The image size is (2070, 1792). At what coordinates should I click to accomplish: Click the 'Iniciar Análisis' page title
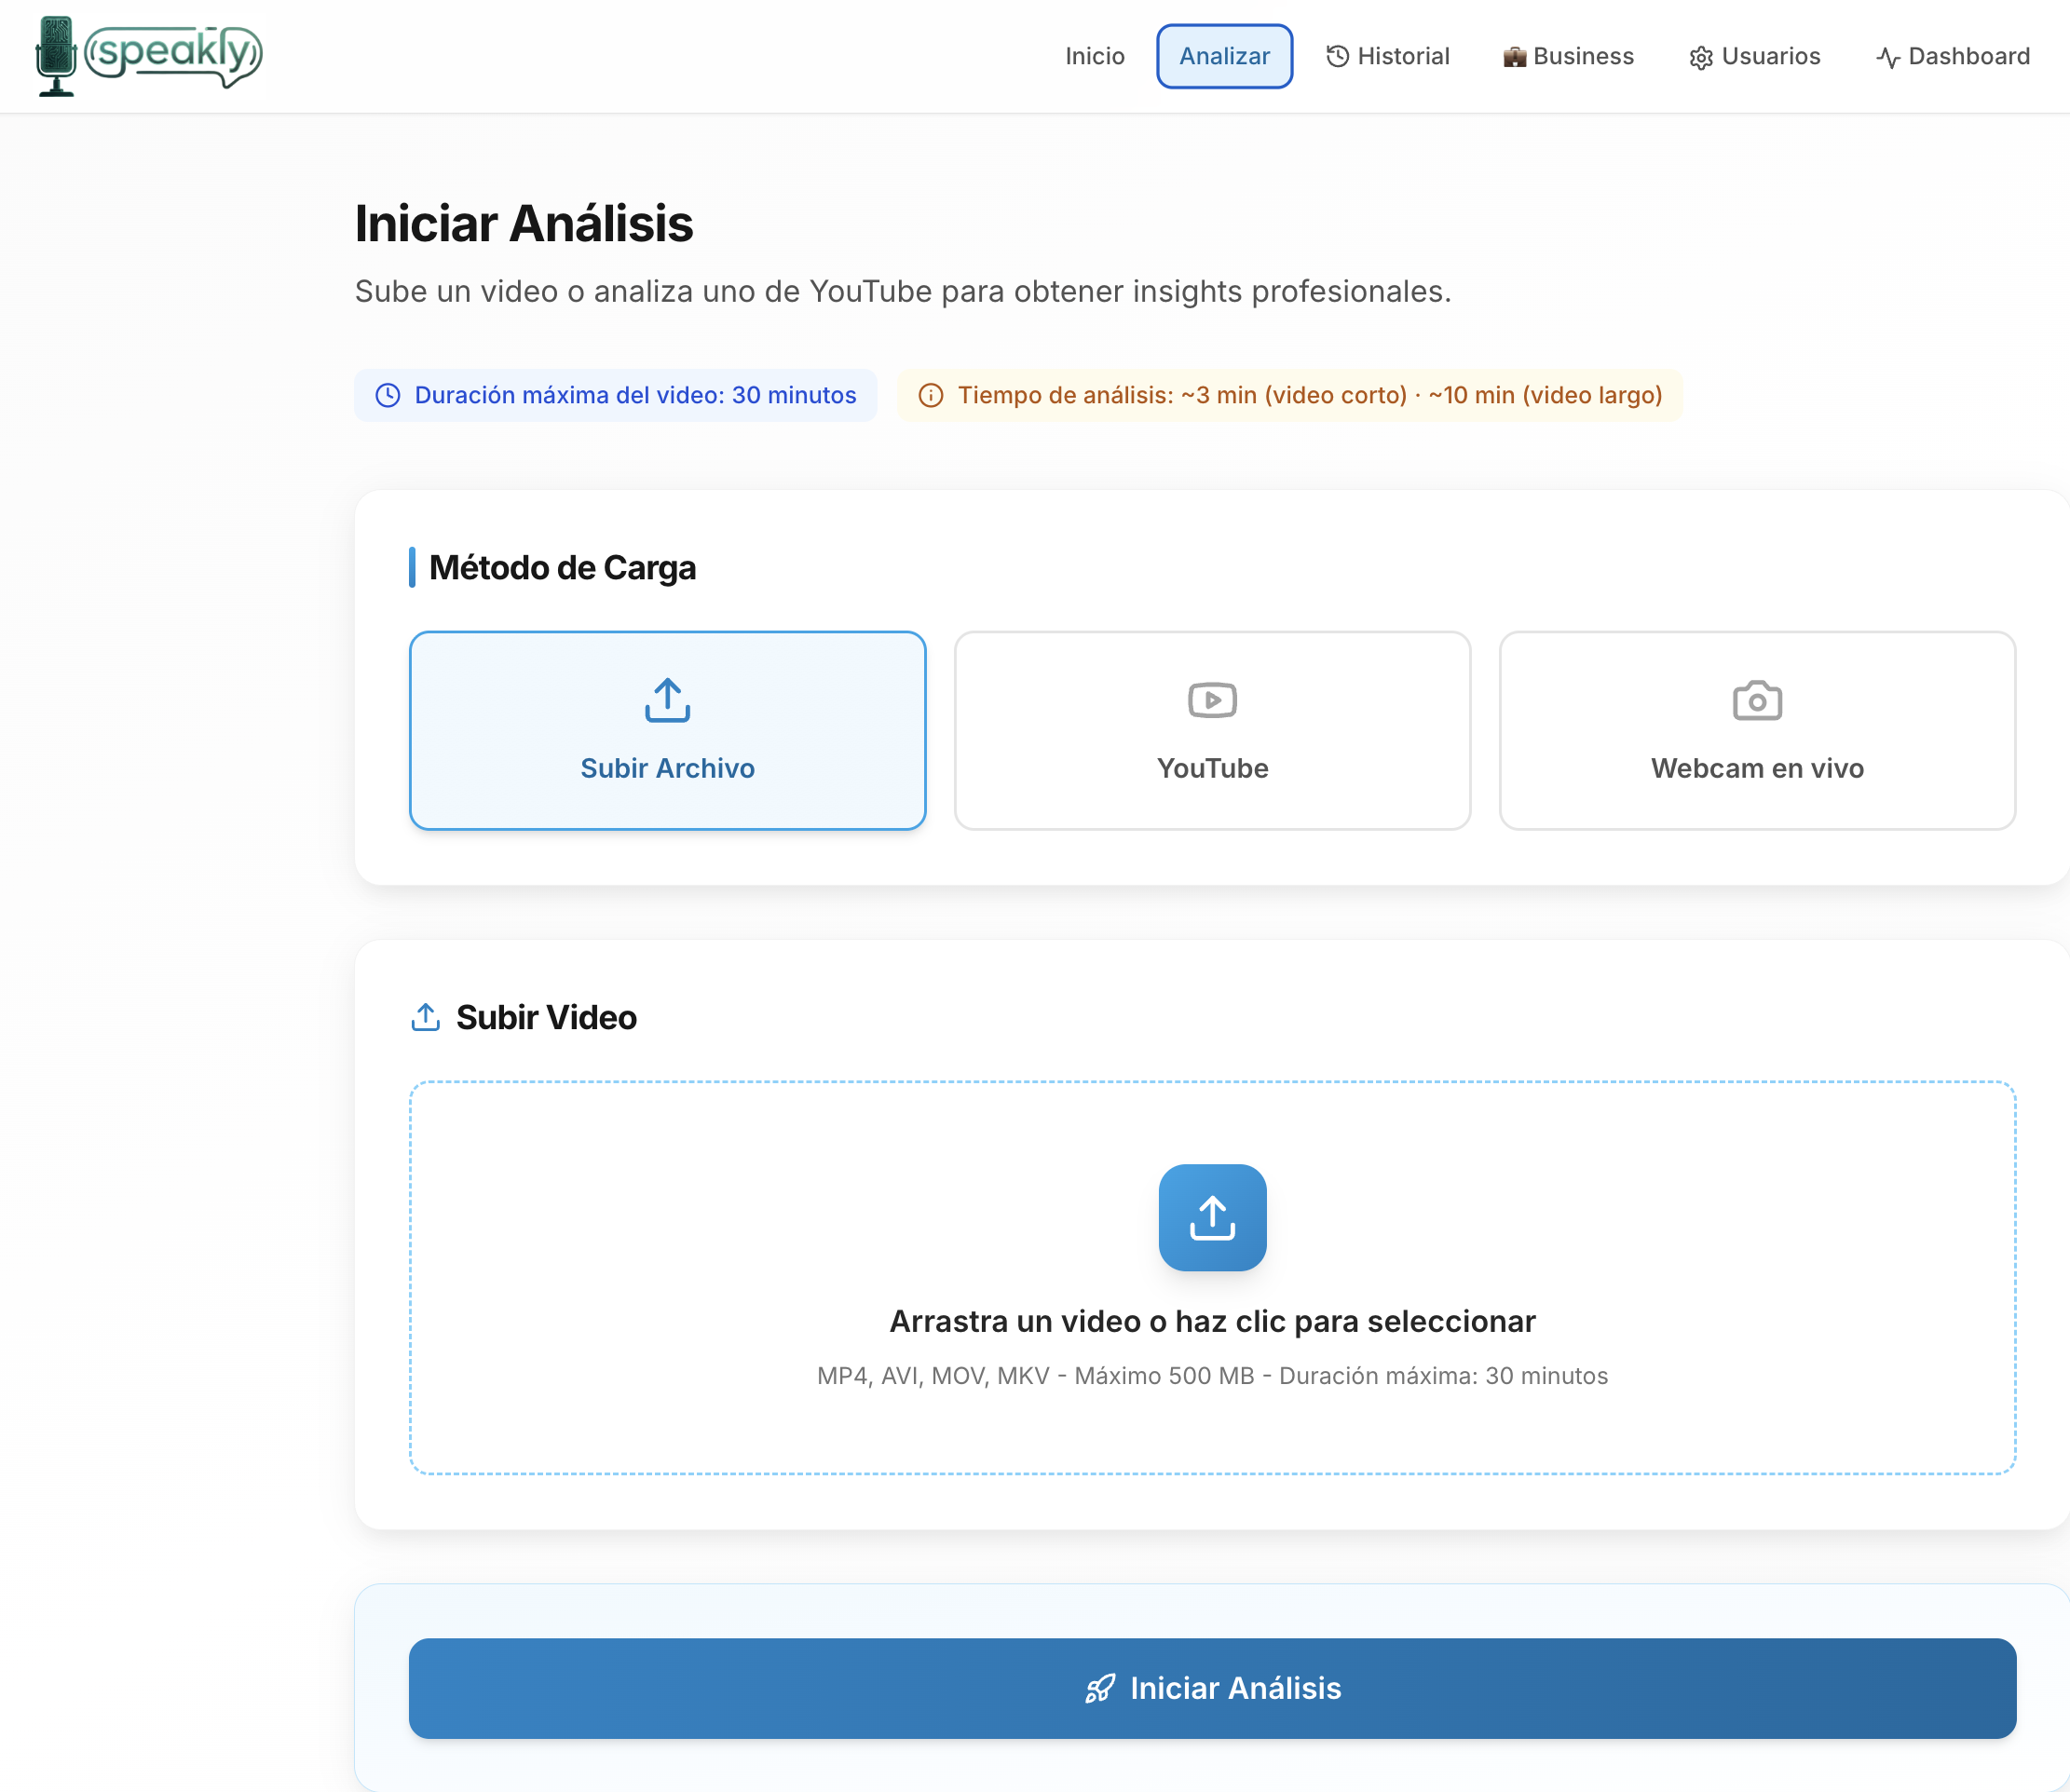(x=523, y=222)
